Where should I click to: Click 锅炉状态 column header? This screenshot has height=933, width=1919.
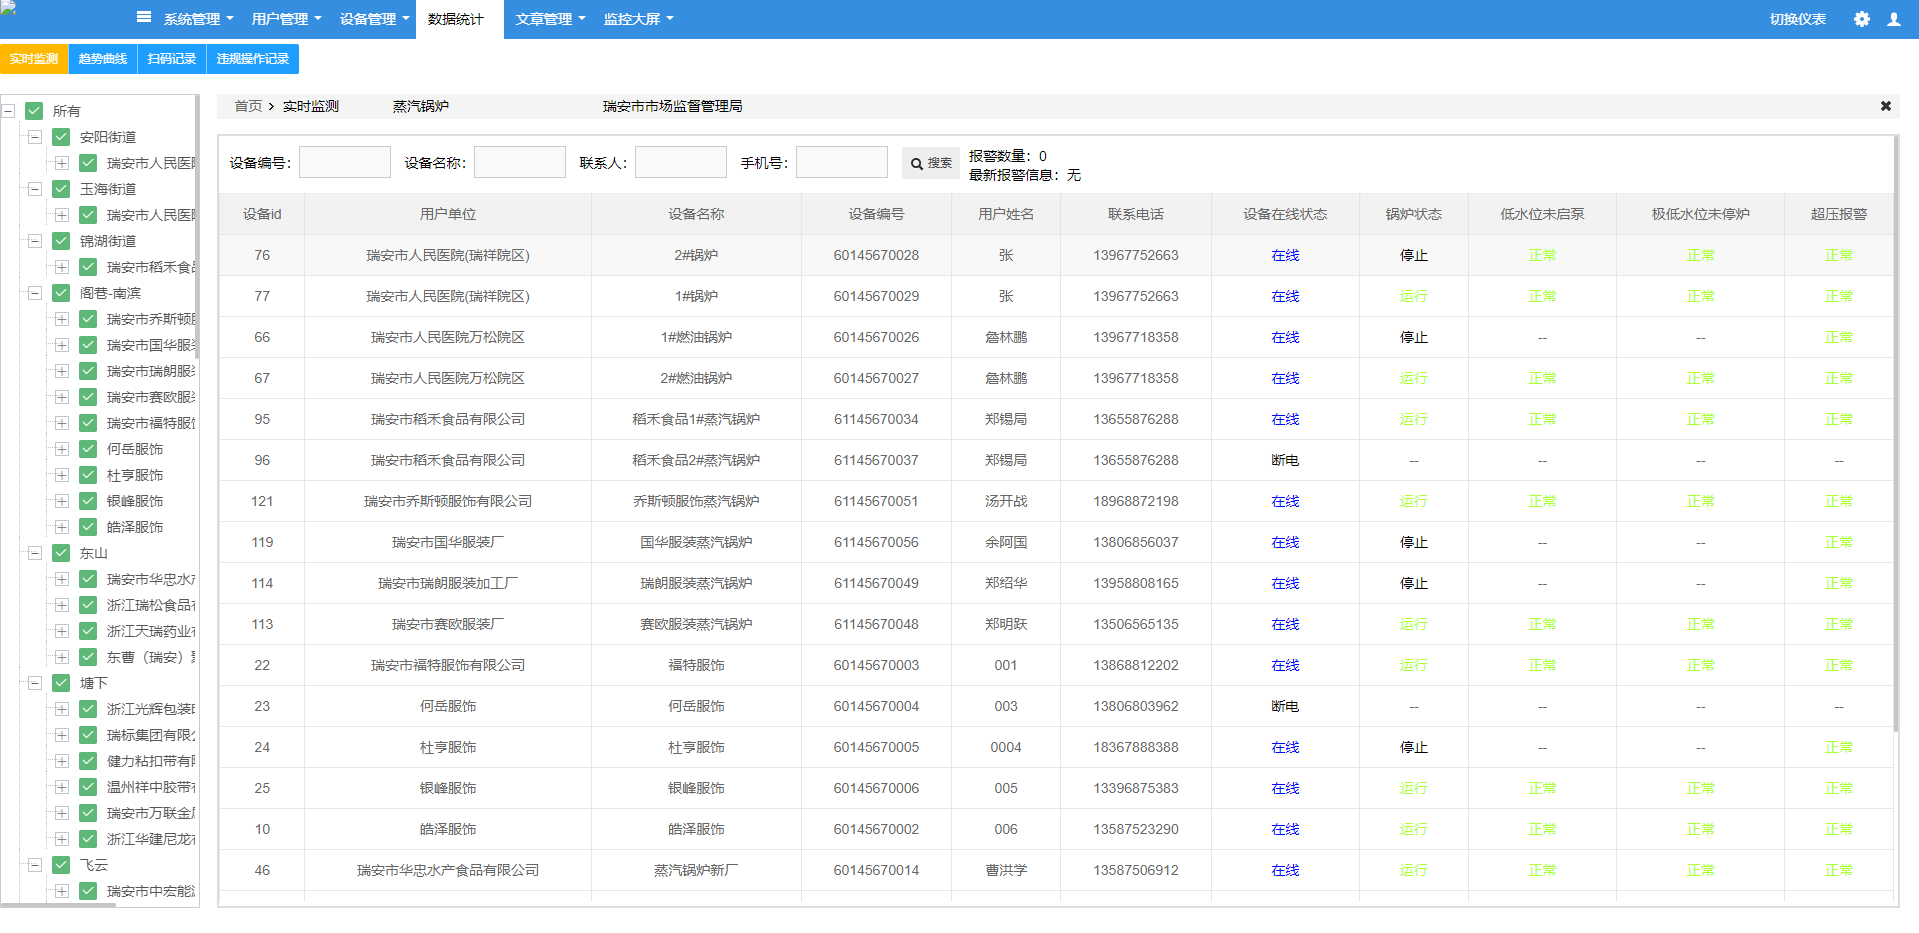pyautogui.click(x=1413, y=214)
